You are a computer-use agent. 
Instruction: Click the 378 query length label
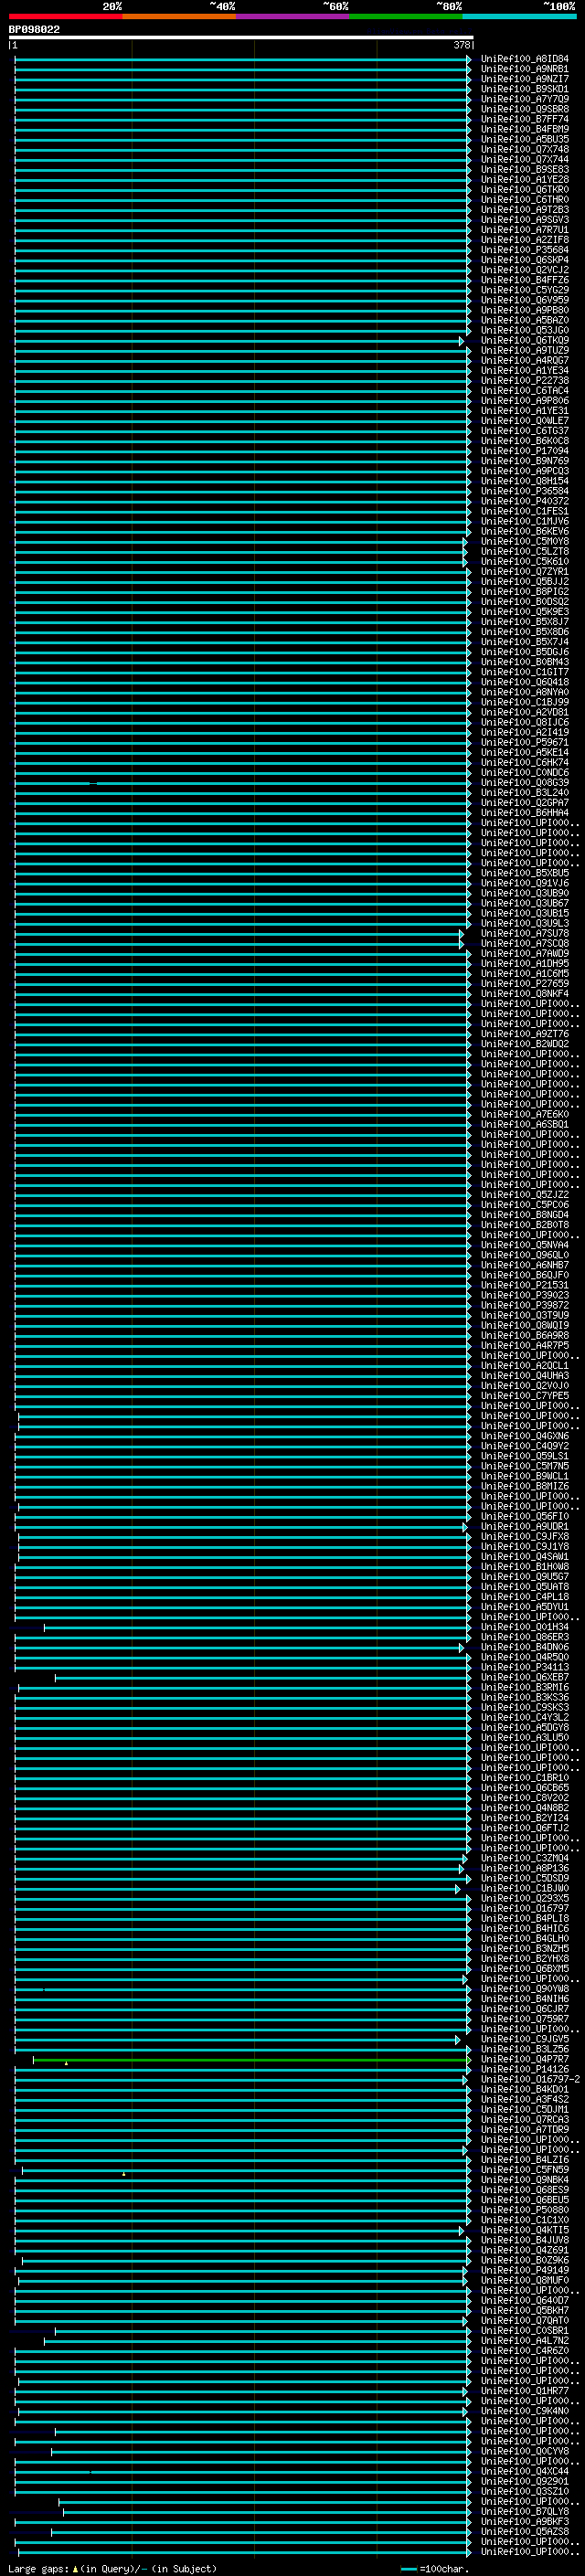462,45
